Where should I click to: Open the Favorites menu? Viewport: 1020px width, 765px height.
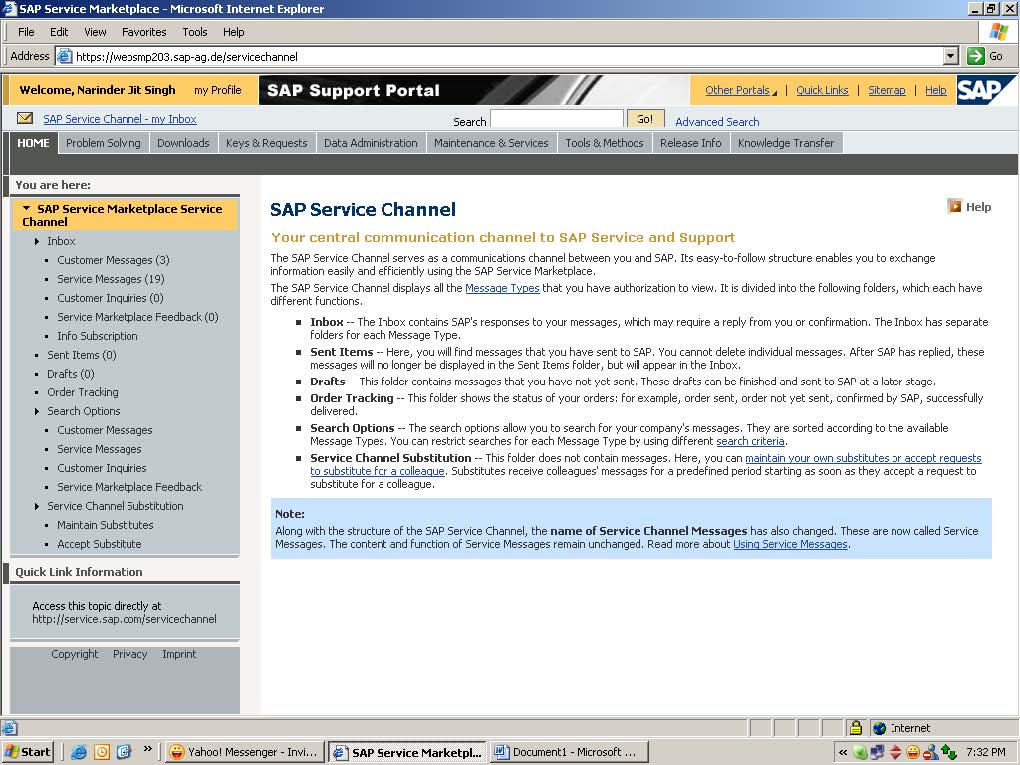coord(144,32)
